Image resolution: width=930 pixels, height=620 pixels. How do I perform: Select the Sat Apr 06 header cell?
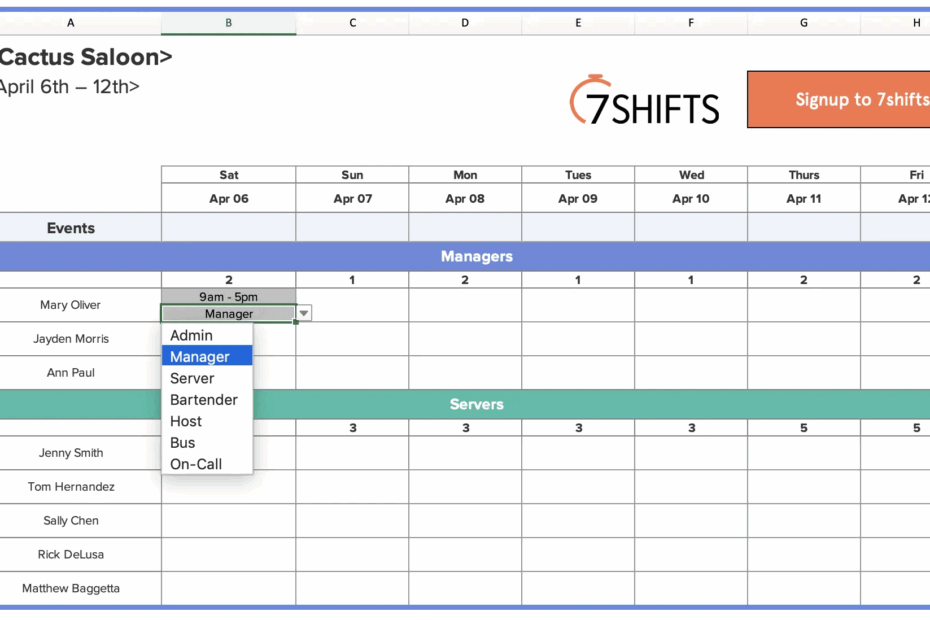[228, 186]
